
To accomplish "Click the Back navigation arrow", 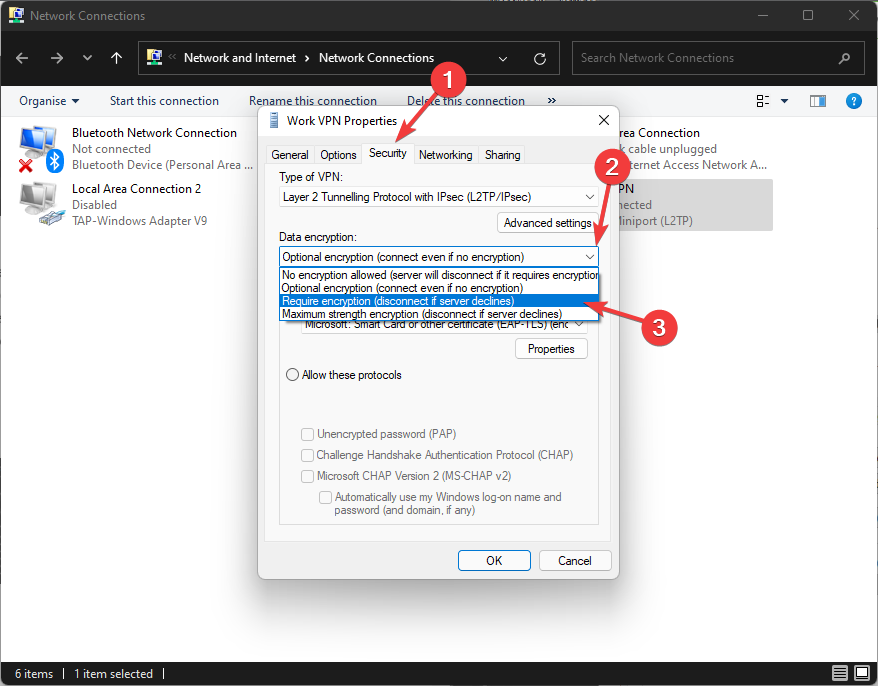I will [x=24, y=58].
